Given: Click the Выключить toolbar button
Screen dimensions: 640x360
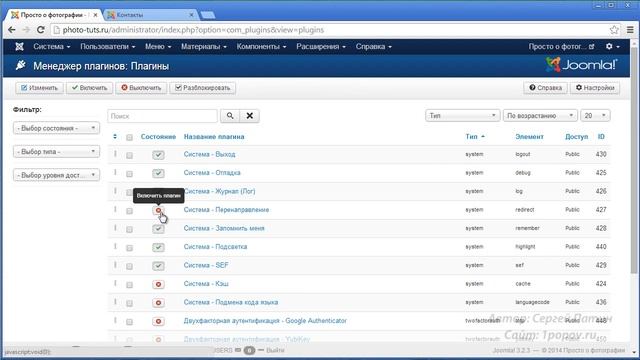Looking at the screenshot, I should click(141, 88).
